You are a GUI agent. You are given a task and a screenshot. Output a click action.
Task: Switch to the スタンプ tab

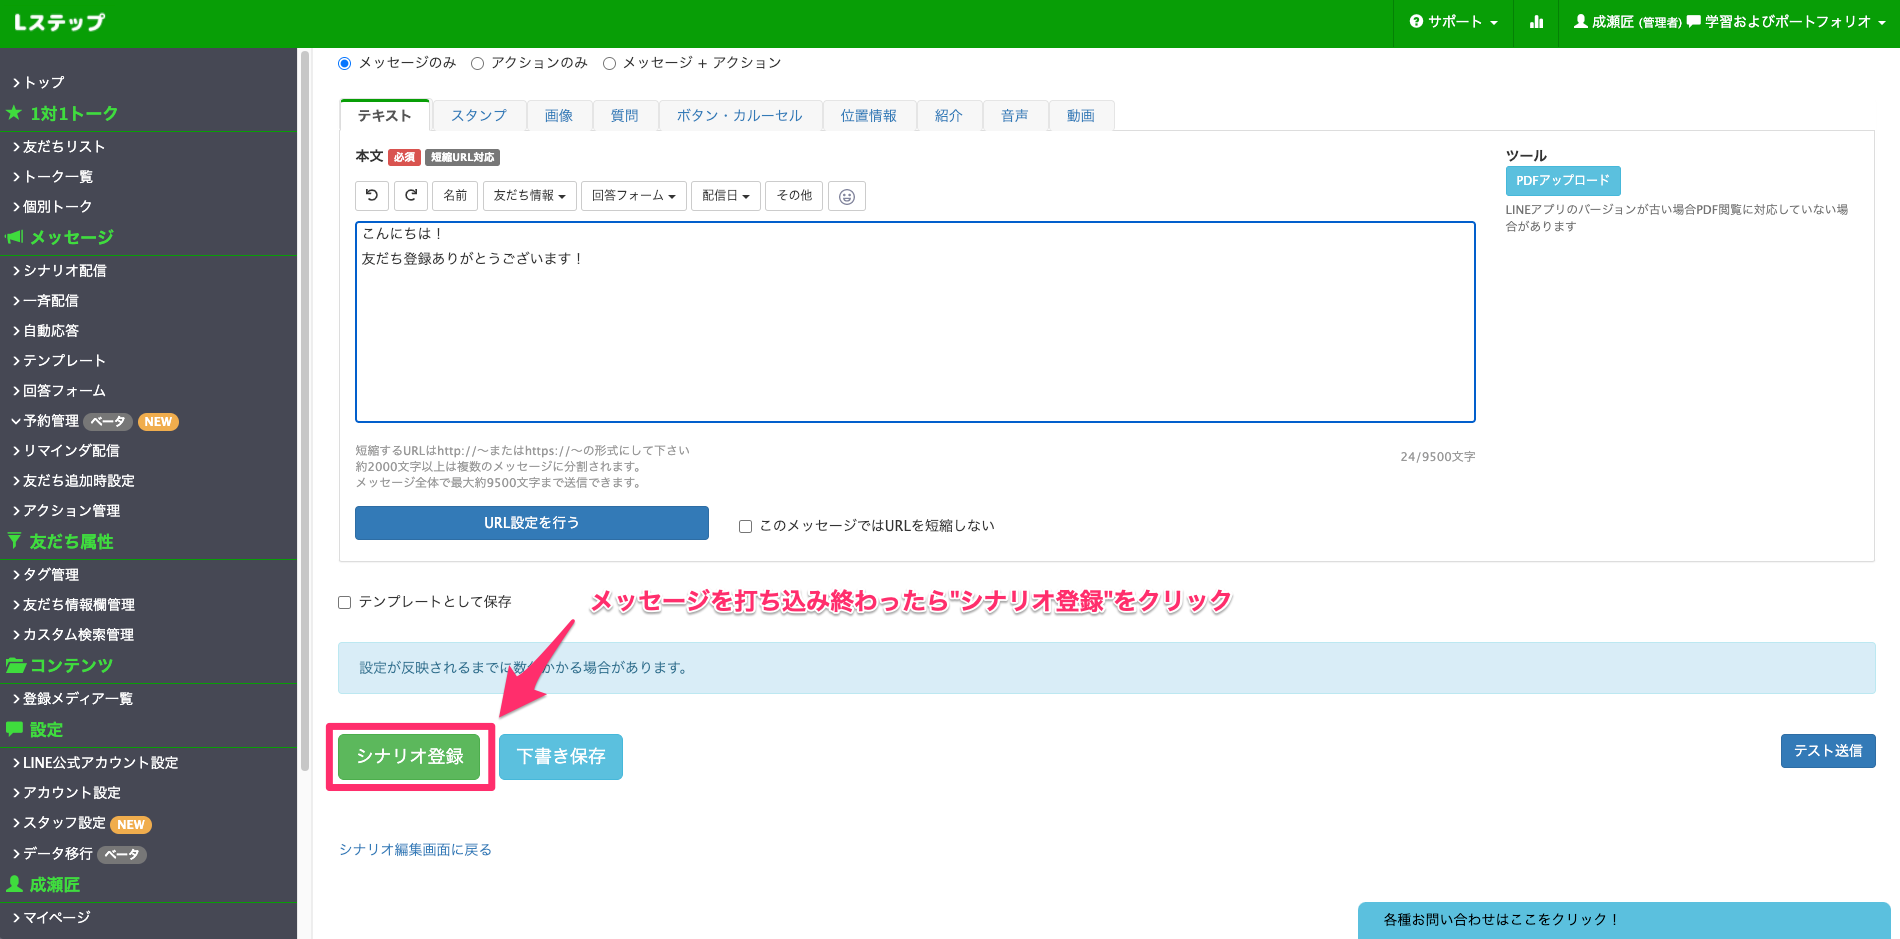(x=478, y=115)
